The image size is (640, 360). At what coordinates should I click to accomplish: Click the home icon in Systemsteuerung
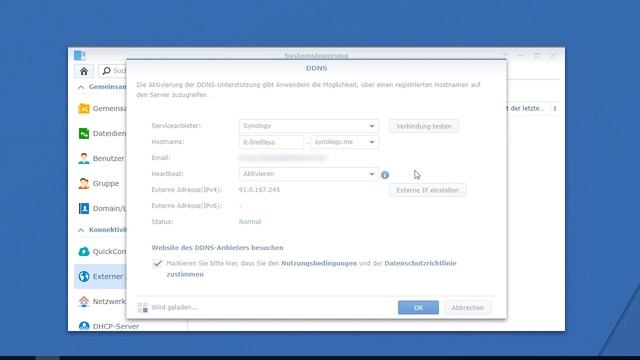click(84, 71)
